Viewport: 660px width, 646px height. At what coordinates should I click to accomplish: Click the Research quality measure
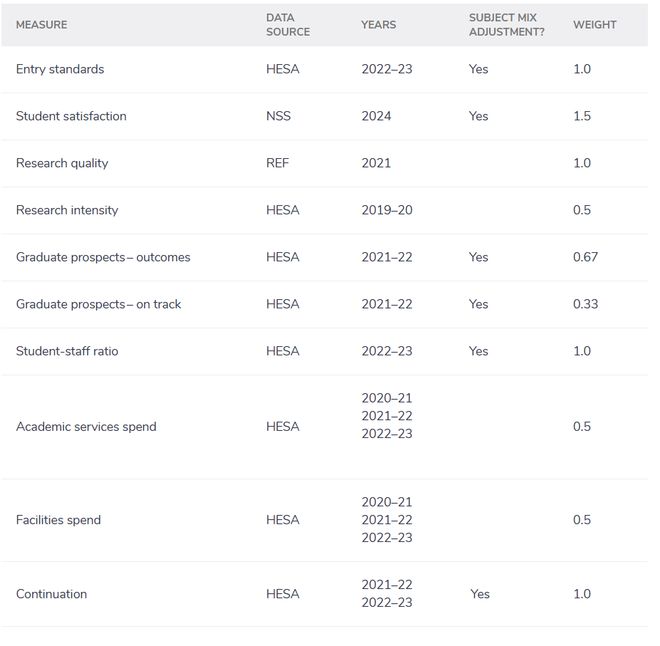coord(62,163)
